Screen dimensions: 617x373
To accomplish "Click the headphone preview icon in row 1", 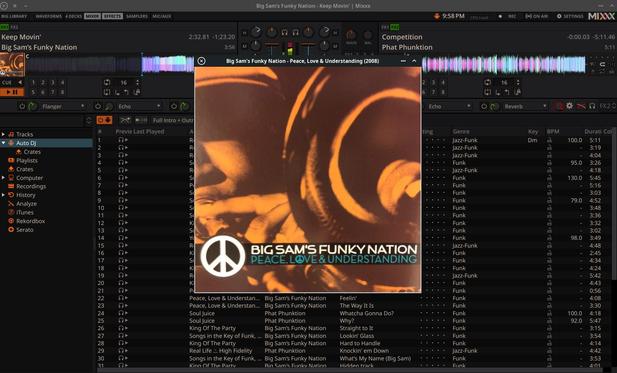I will tap(121, 140).
